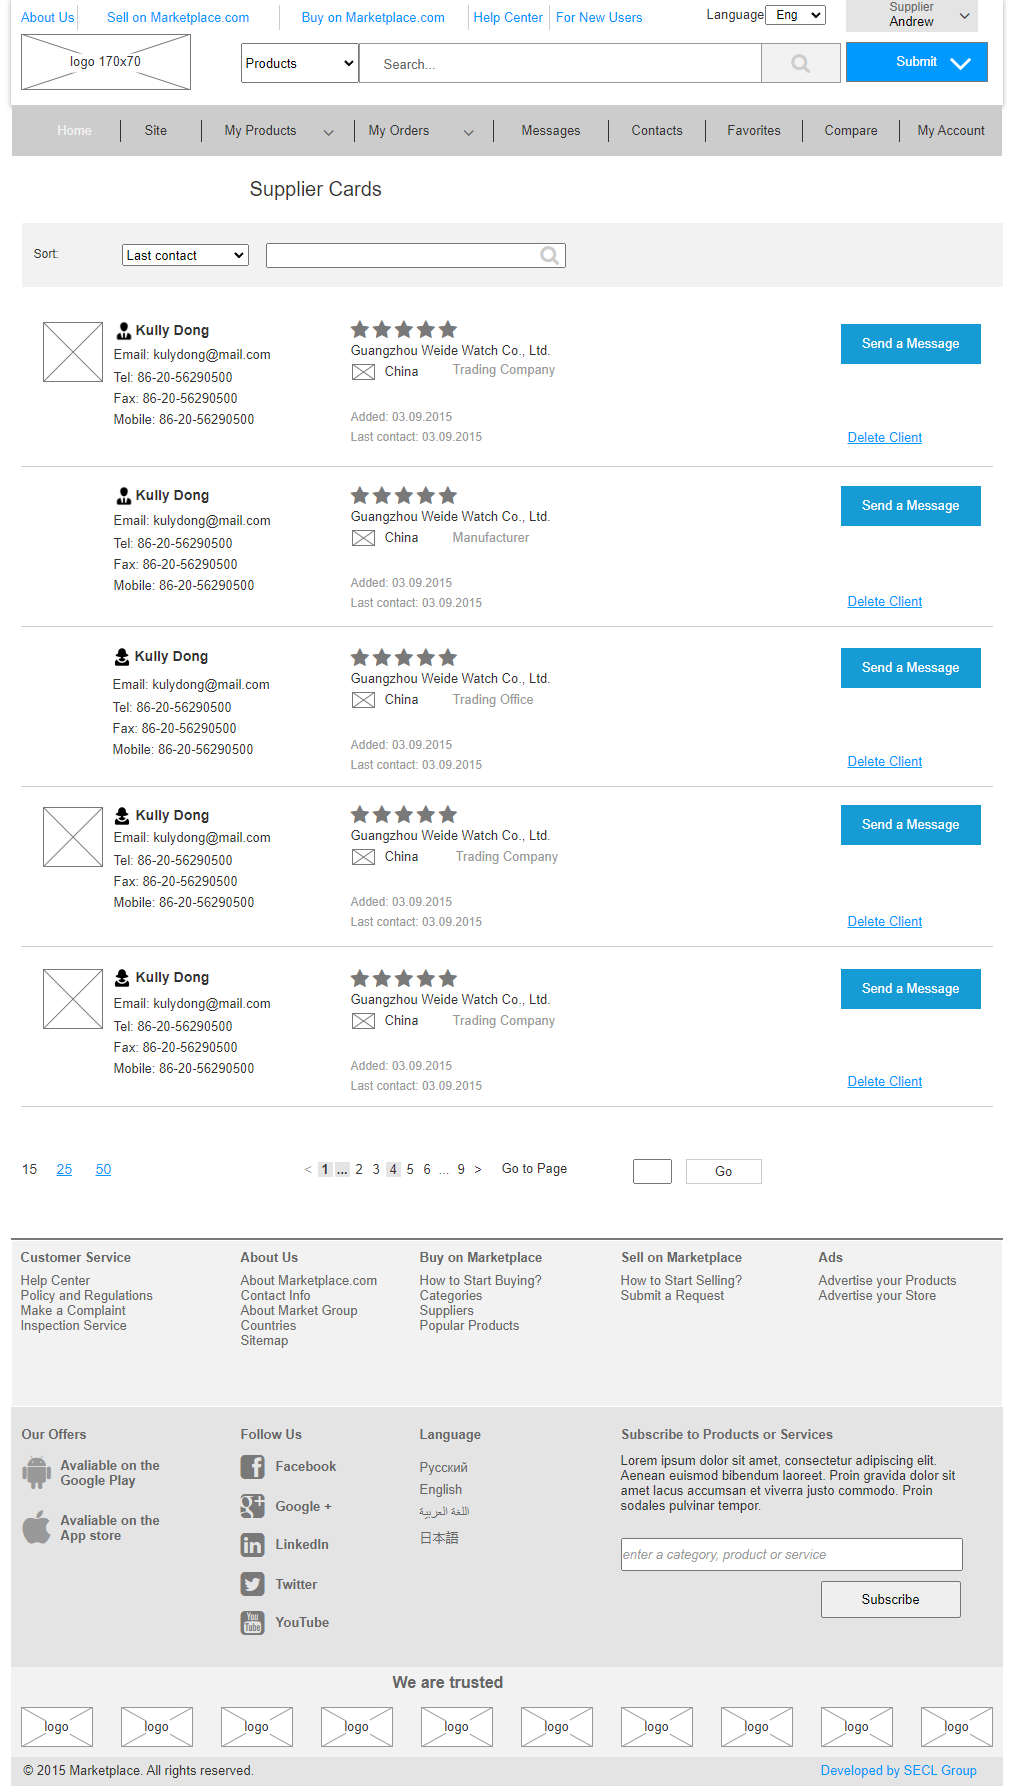1010x1787 pixels.
Task: Delete Client on the top supplier card
Action: pos(884,437)
